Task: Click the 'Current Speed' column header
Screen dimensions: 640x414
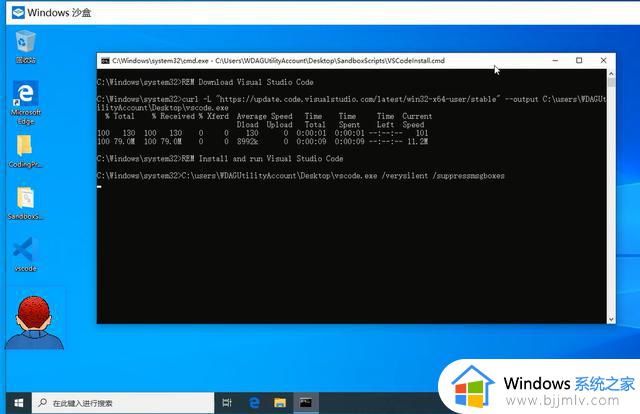Action: [417, 120]
